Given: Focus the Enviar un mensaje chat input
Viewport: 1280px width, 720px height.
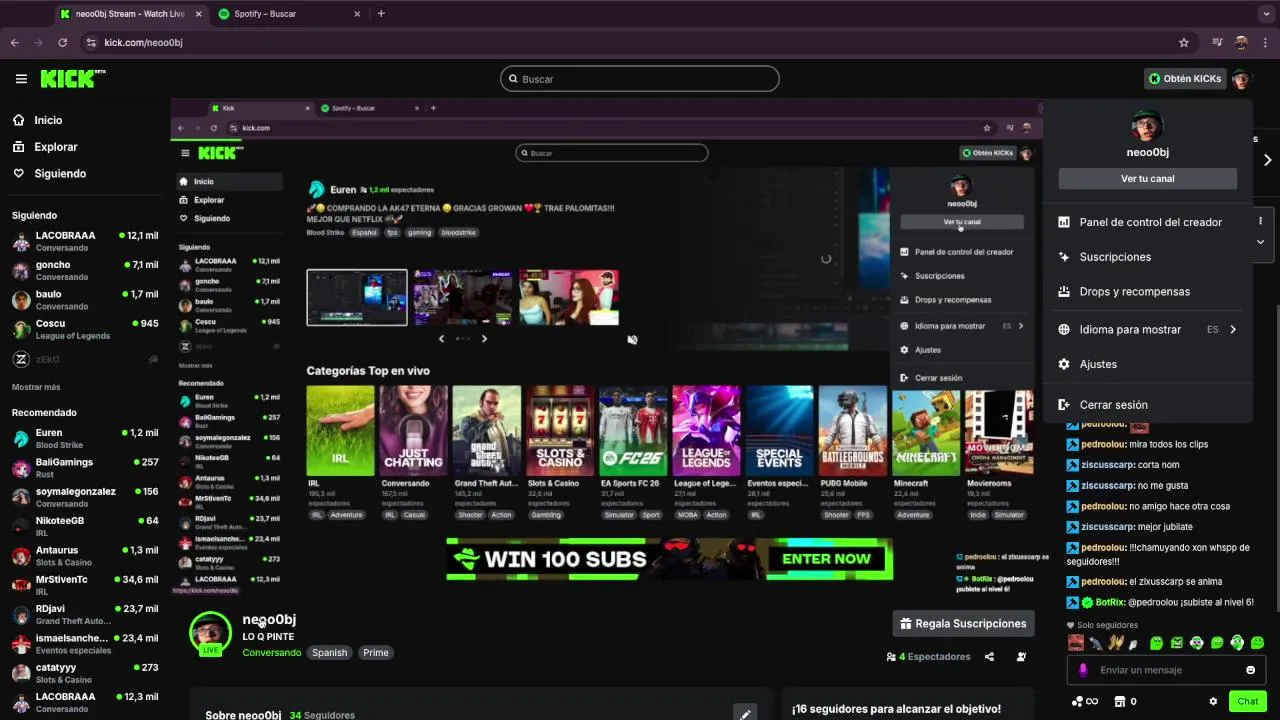Looking at the screenshot, I should point(1165,670).
